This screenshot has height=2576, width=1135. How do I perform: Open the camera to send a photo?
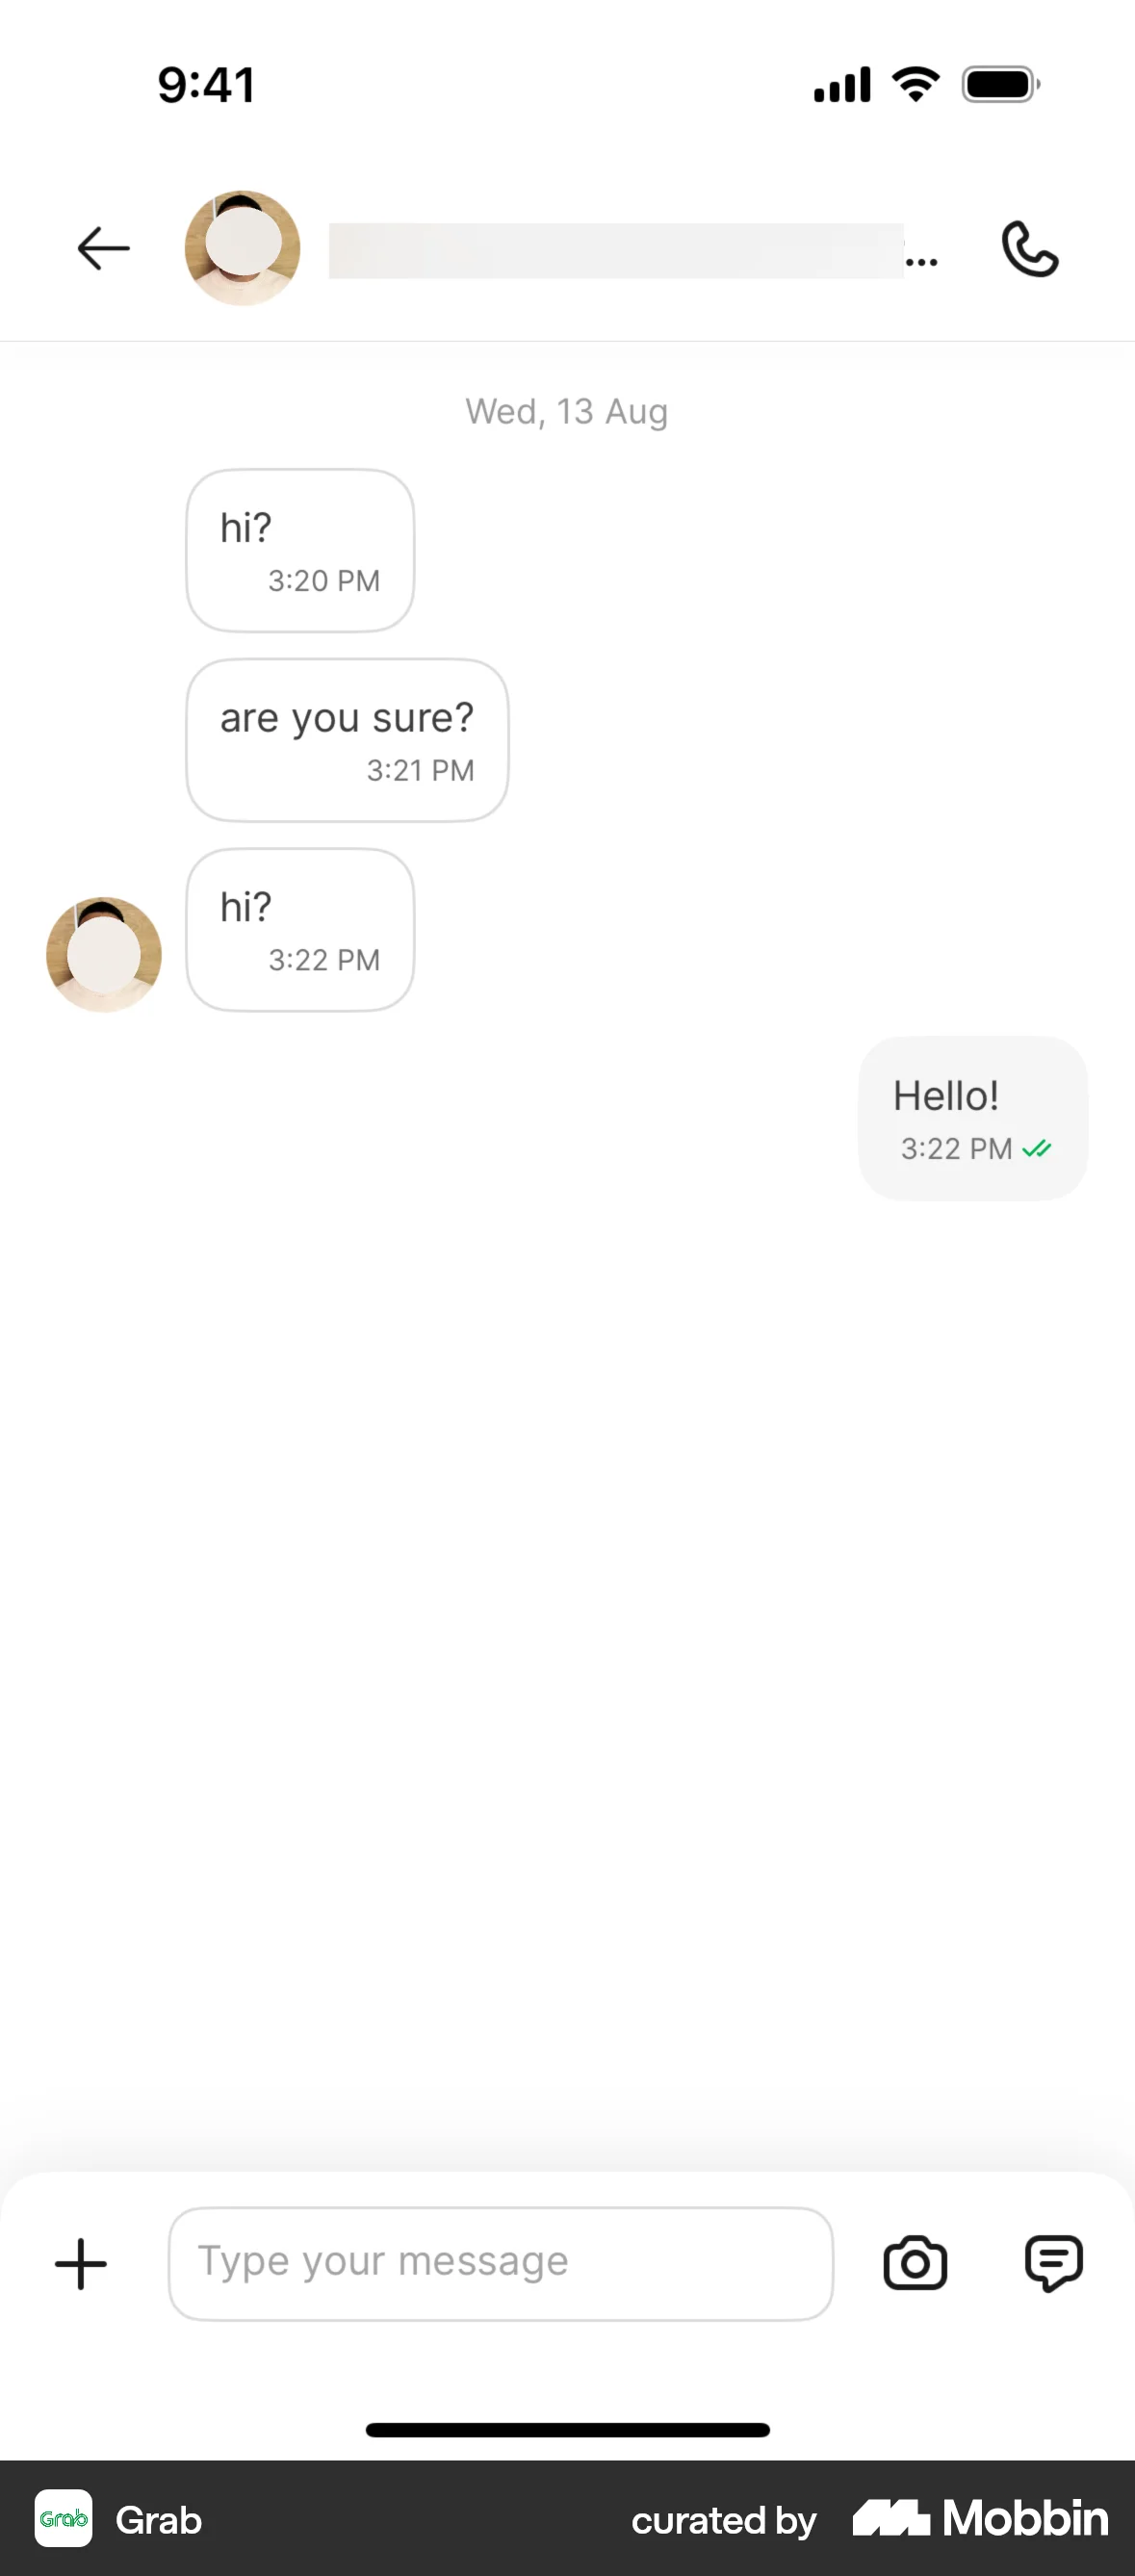(915, 2264)
